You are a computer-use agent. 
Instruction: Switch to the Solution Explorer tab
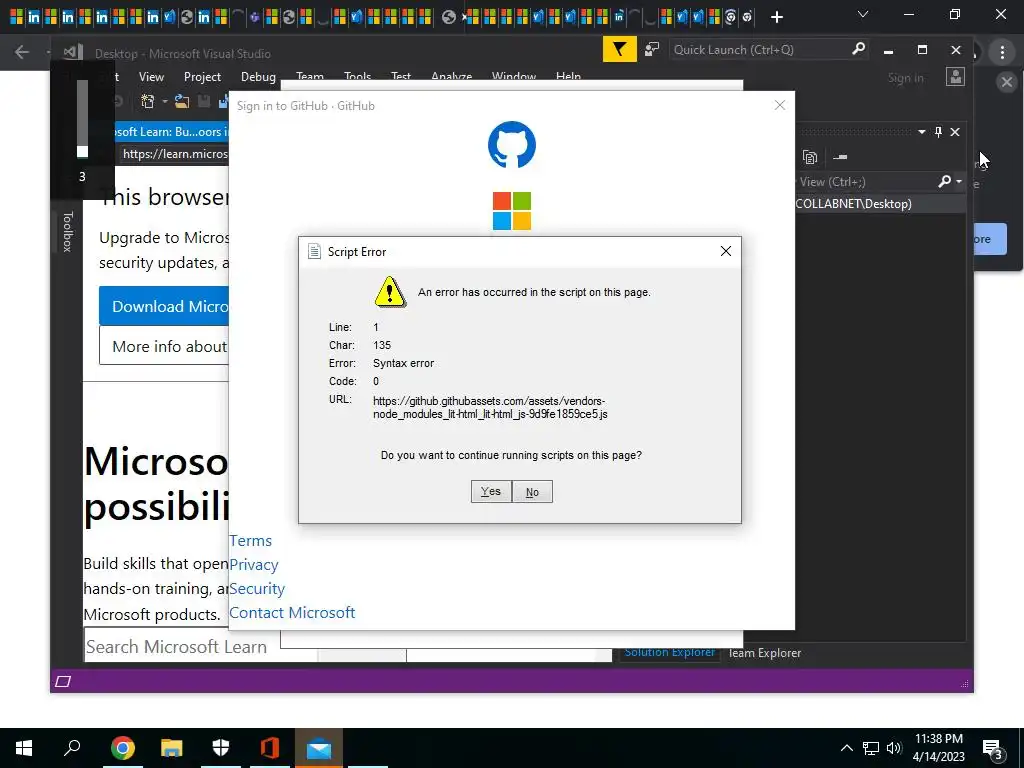pyautogui.click(x=669, y=652)
